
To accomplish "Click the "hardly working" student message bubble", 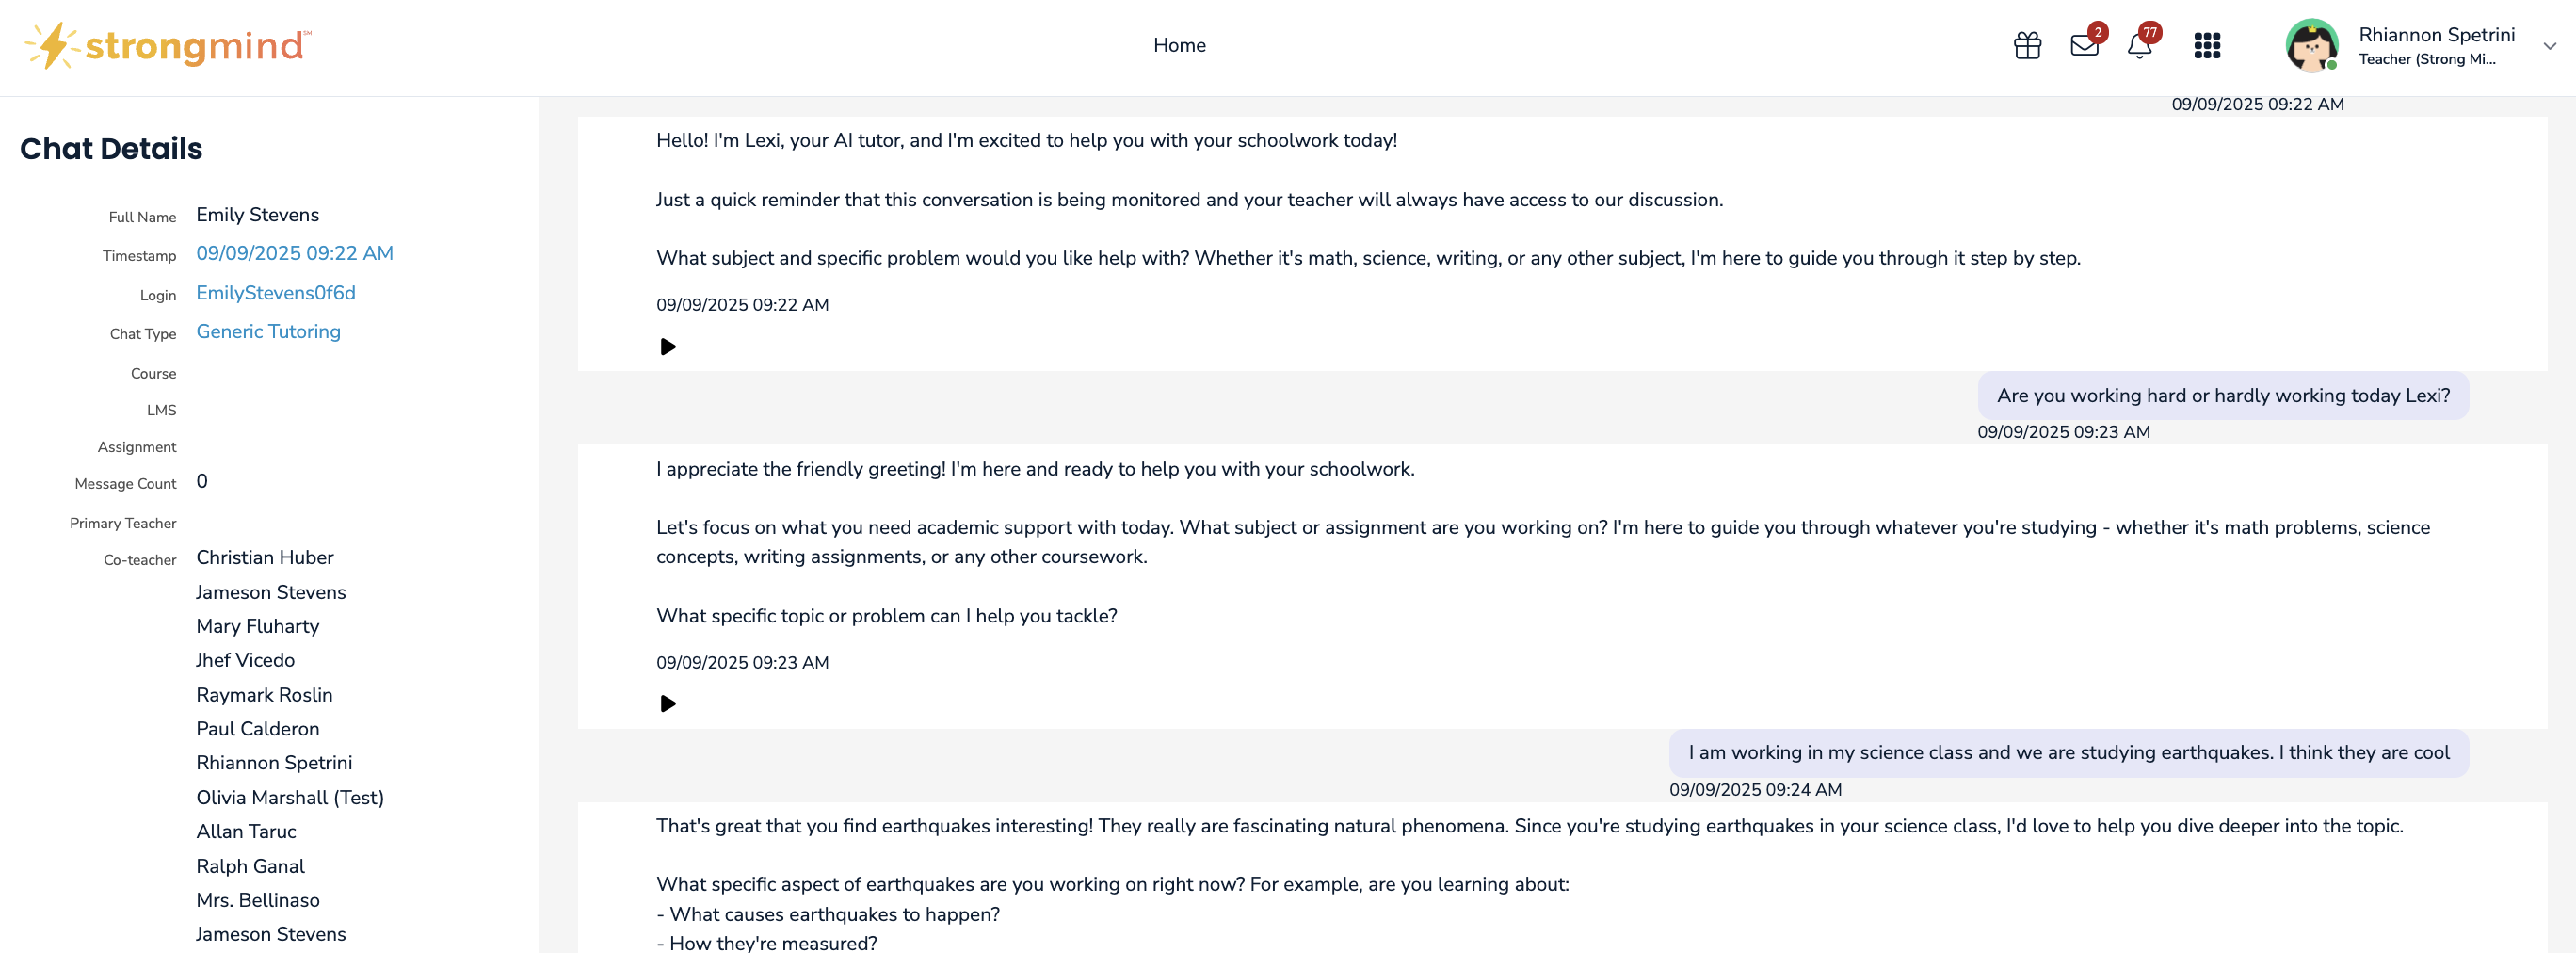I will (x=2222, y=396).
